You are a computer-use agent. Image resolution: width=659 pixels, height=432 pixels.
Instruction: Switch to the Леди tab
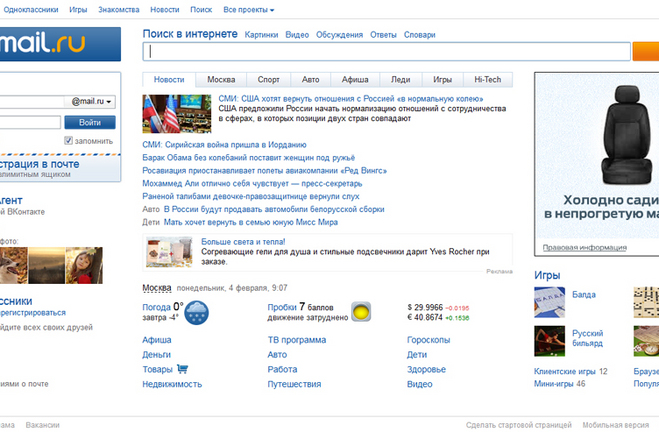pos(401,79)
